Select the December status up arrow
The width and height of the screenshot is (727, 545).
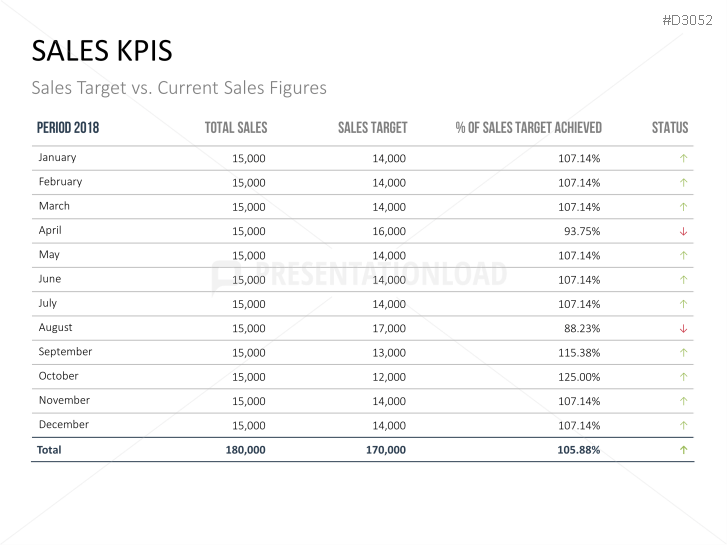pos(683,425)
